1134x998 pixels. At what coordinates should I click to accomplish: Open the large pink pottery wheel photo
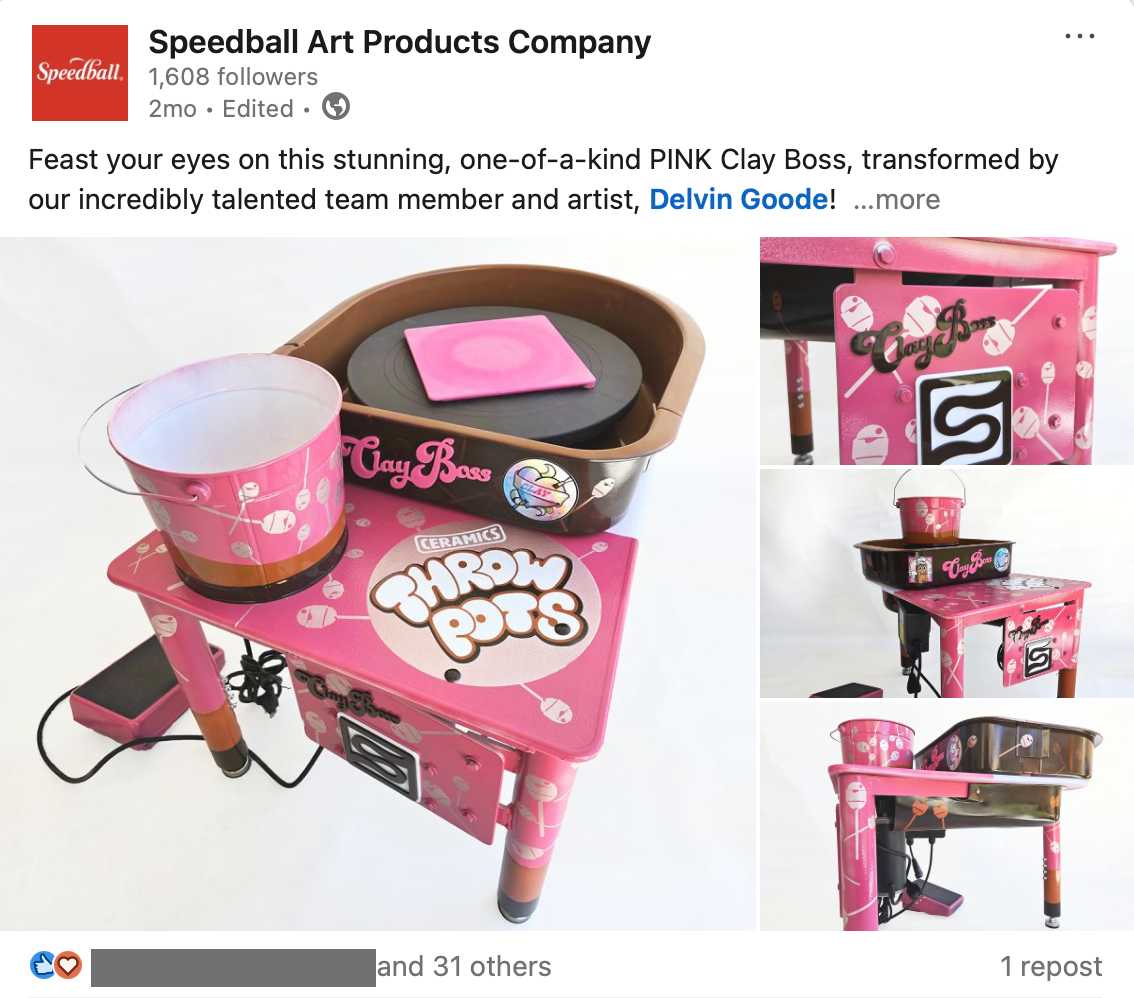tap(378, 584)
